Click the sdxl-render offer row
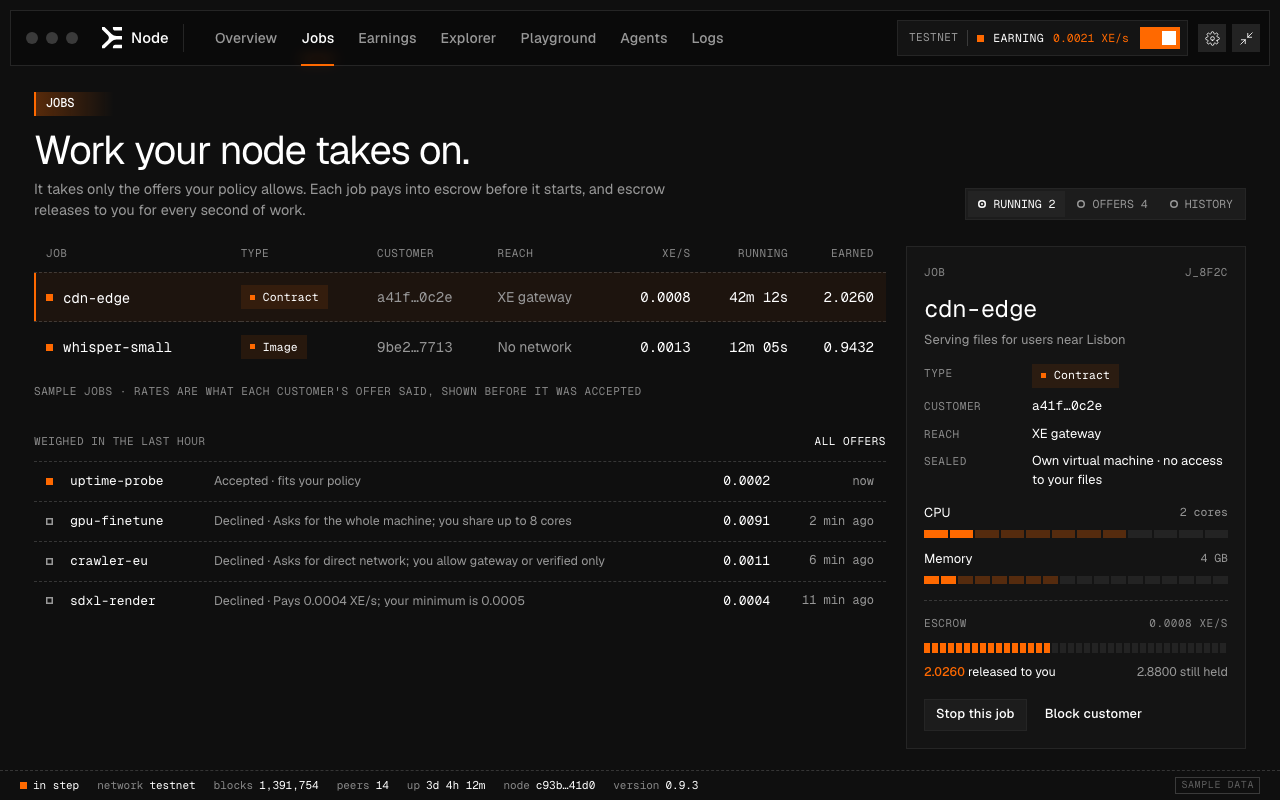This screenshot has height=800, width=1280. point(460,601)
